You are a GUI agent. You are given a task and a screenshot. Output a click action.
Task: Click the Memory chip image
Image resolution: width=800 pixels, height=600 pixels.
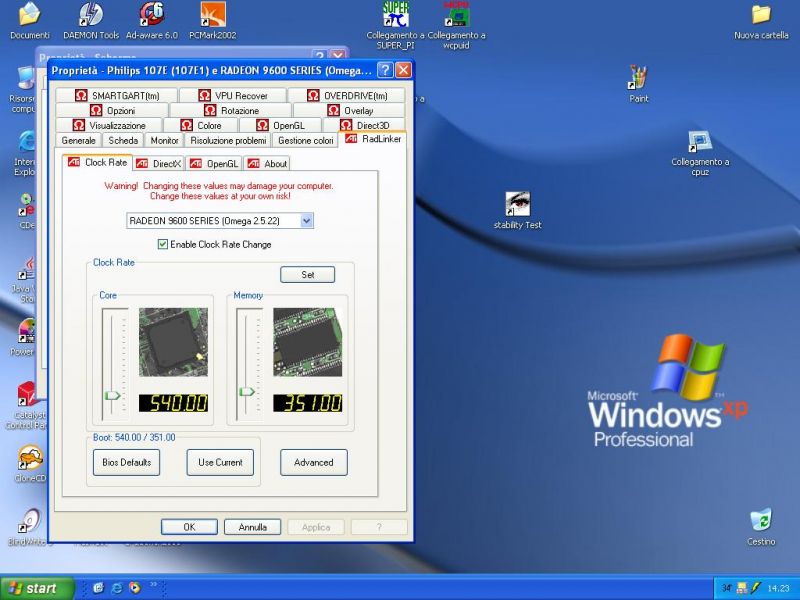pos(308,342)
